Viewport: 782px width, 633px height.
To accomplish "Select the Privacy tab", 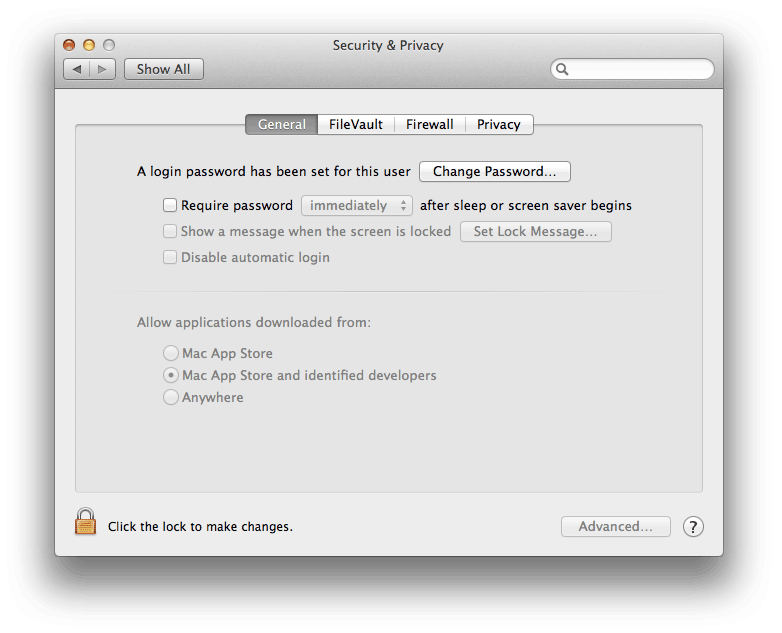I will point(498,125).
